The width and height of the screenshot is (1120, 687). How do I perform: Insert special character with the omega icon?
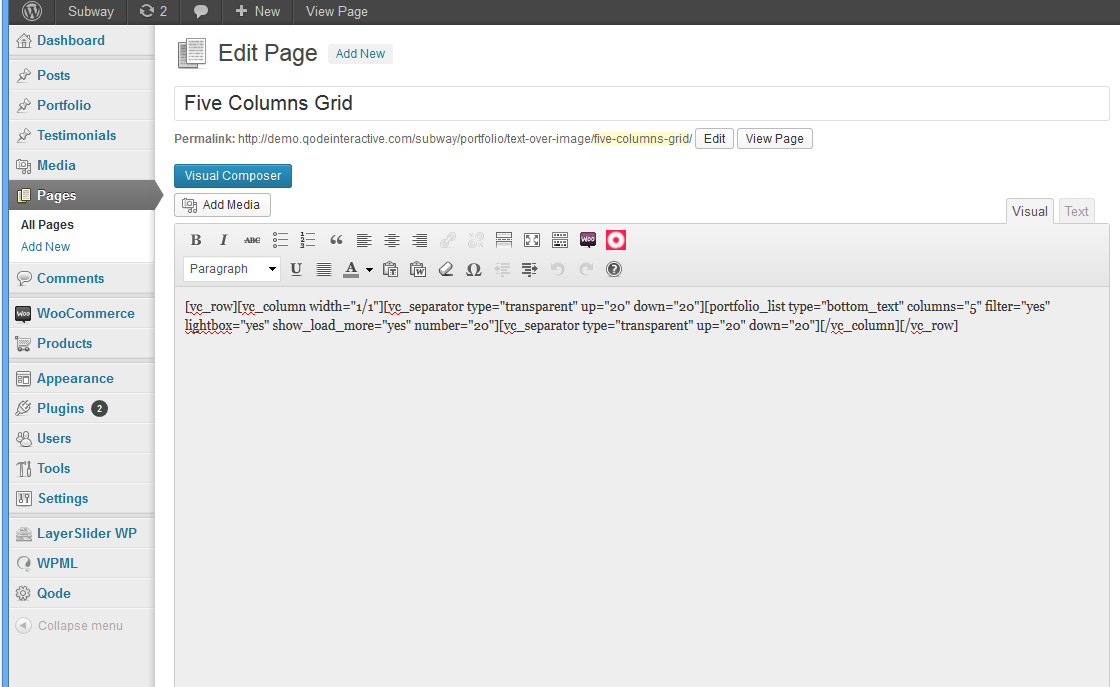pyautogui.click(x=474, y=269)
